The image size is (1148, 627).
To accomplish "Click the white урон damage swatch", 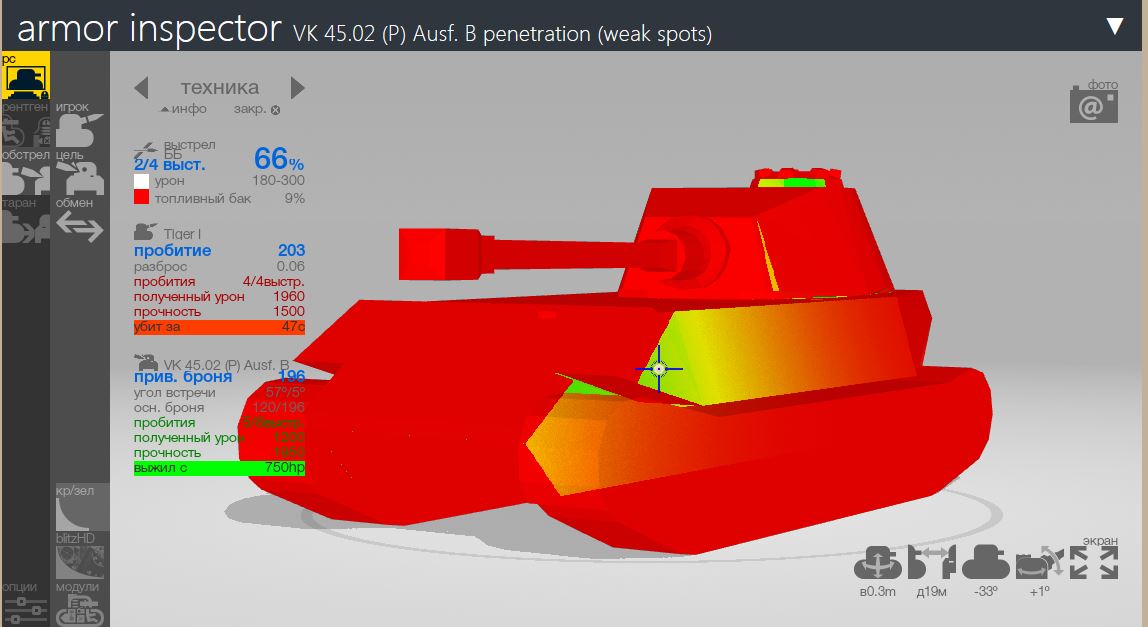I will pos(141,181).
